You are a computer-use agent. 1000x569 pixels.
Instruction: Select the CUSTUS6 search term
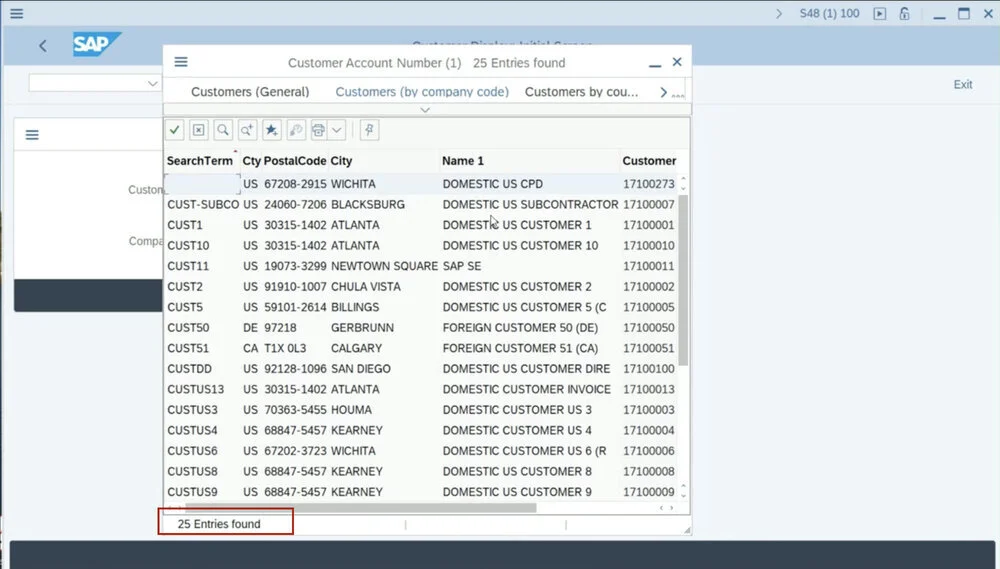pyautogui.click(x=192, y=450)
